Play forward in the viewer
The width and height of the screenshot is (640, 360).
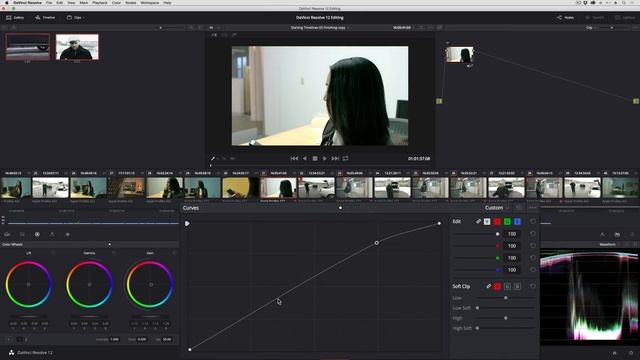324,158
